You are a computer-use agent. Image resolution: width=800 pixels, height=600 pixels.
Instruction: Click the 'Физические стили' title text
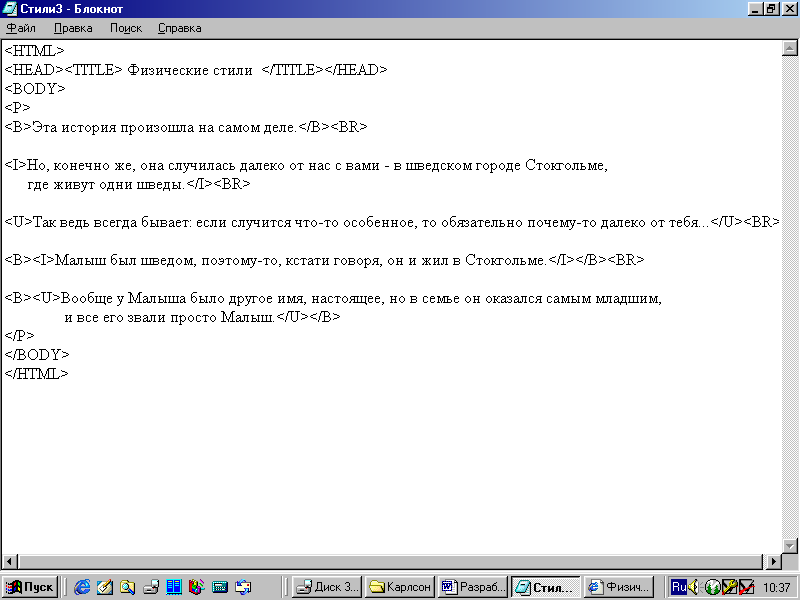(190, 70)
